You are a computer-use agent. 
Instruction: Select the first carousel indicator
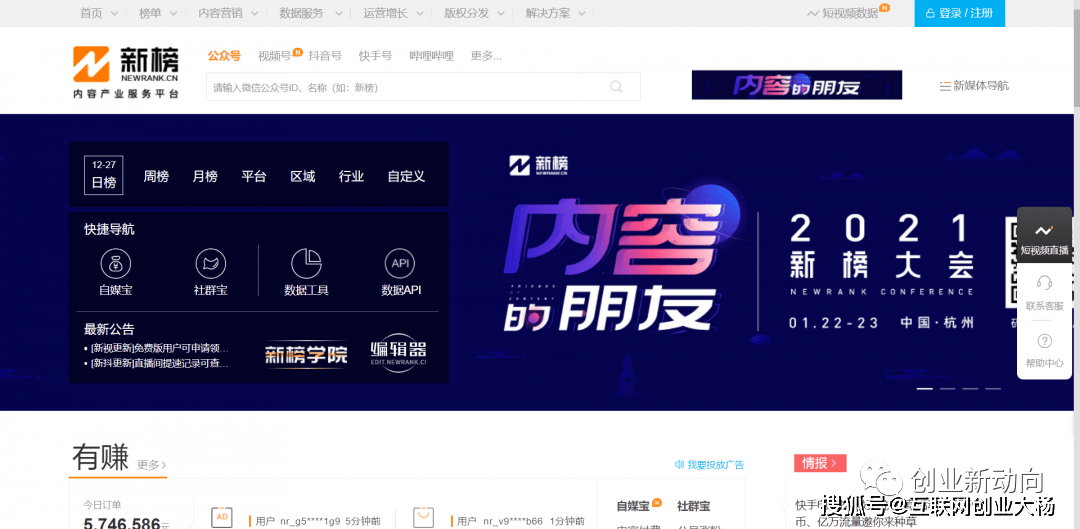click(924, 388)
